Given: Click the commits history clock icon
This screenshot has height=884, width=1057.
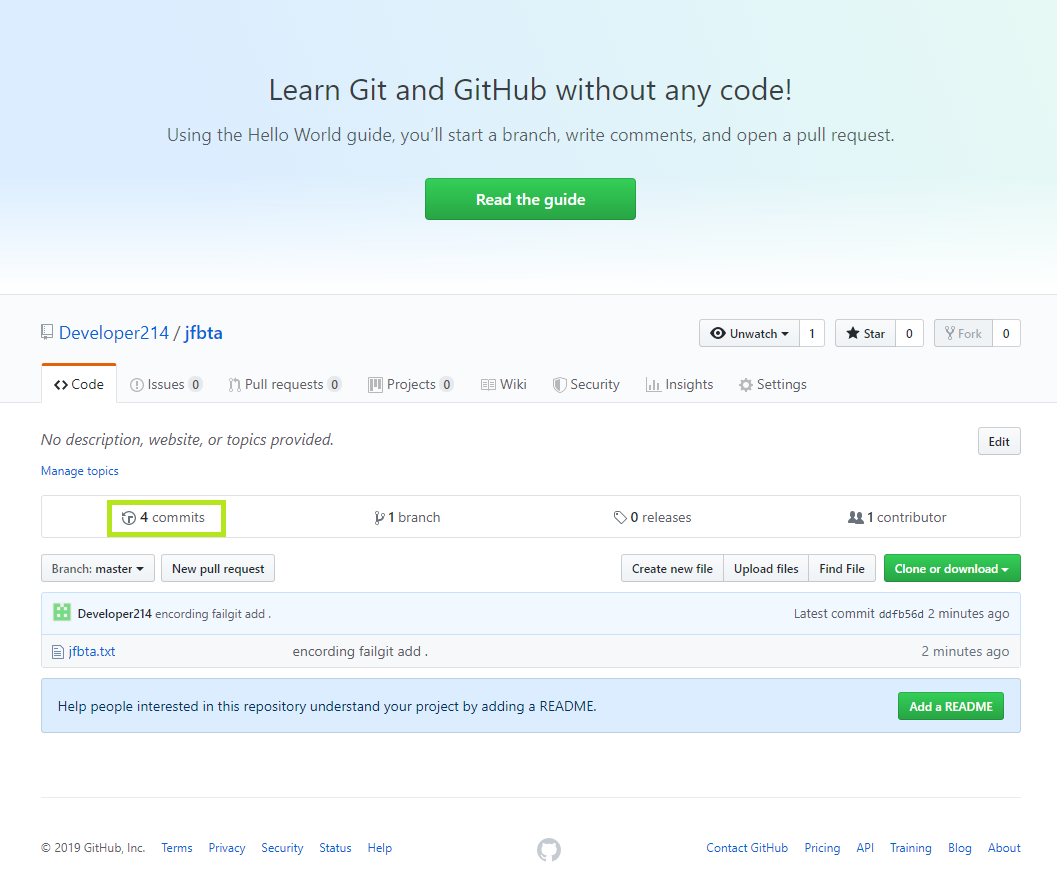Looking at the screenshot, I should click(128, 518).
